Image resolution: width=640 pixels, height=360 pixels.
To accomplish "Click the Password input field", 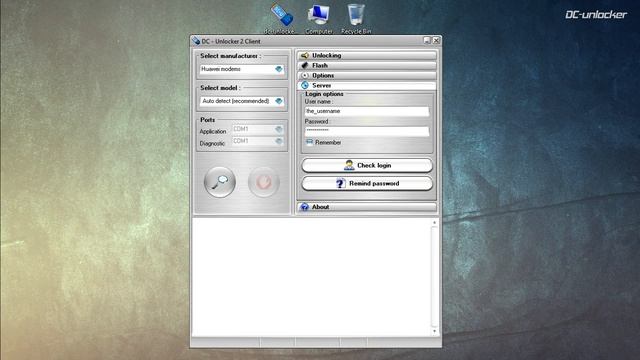I will pos(367,131).
